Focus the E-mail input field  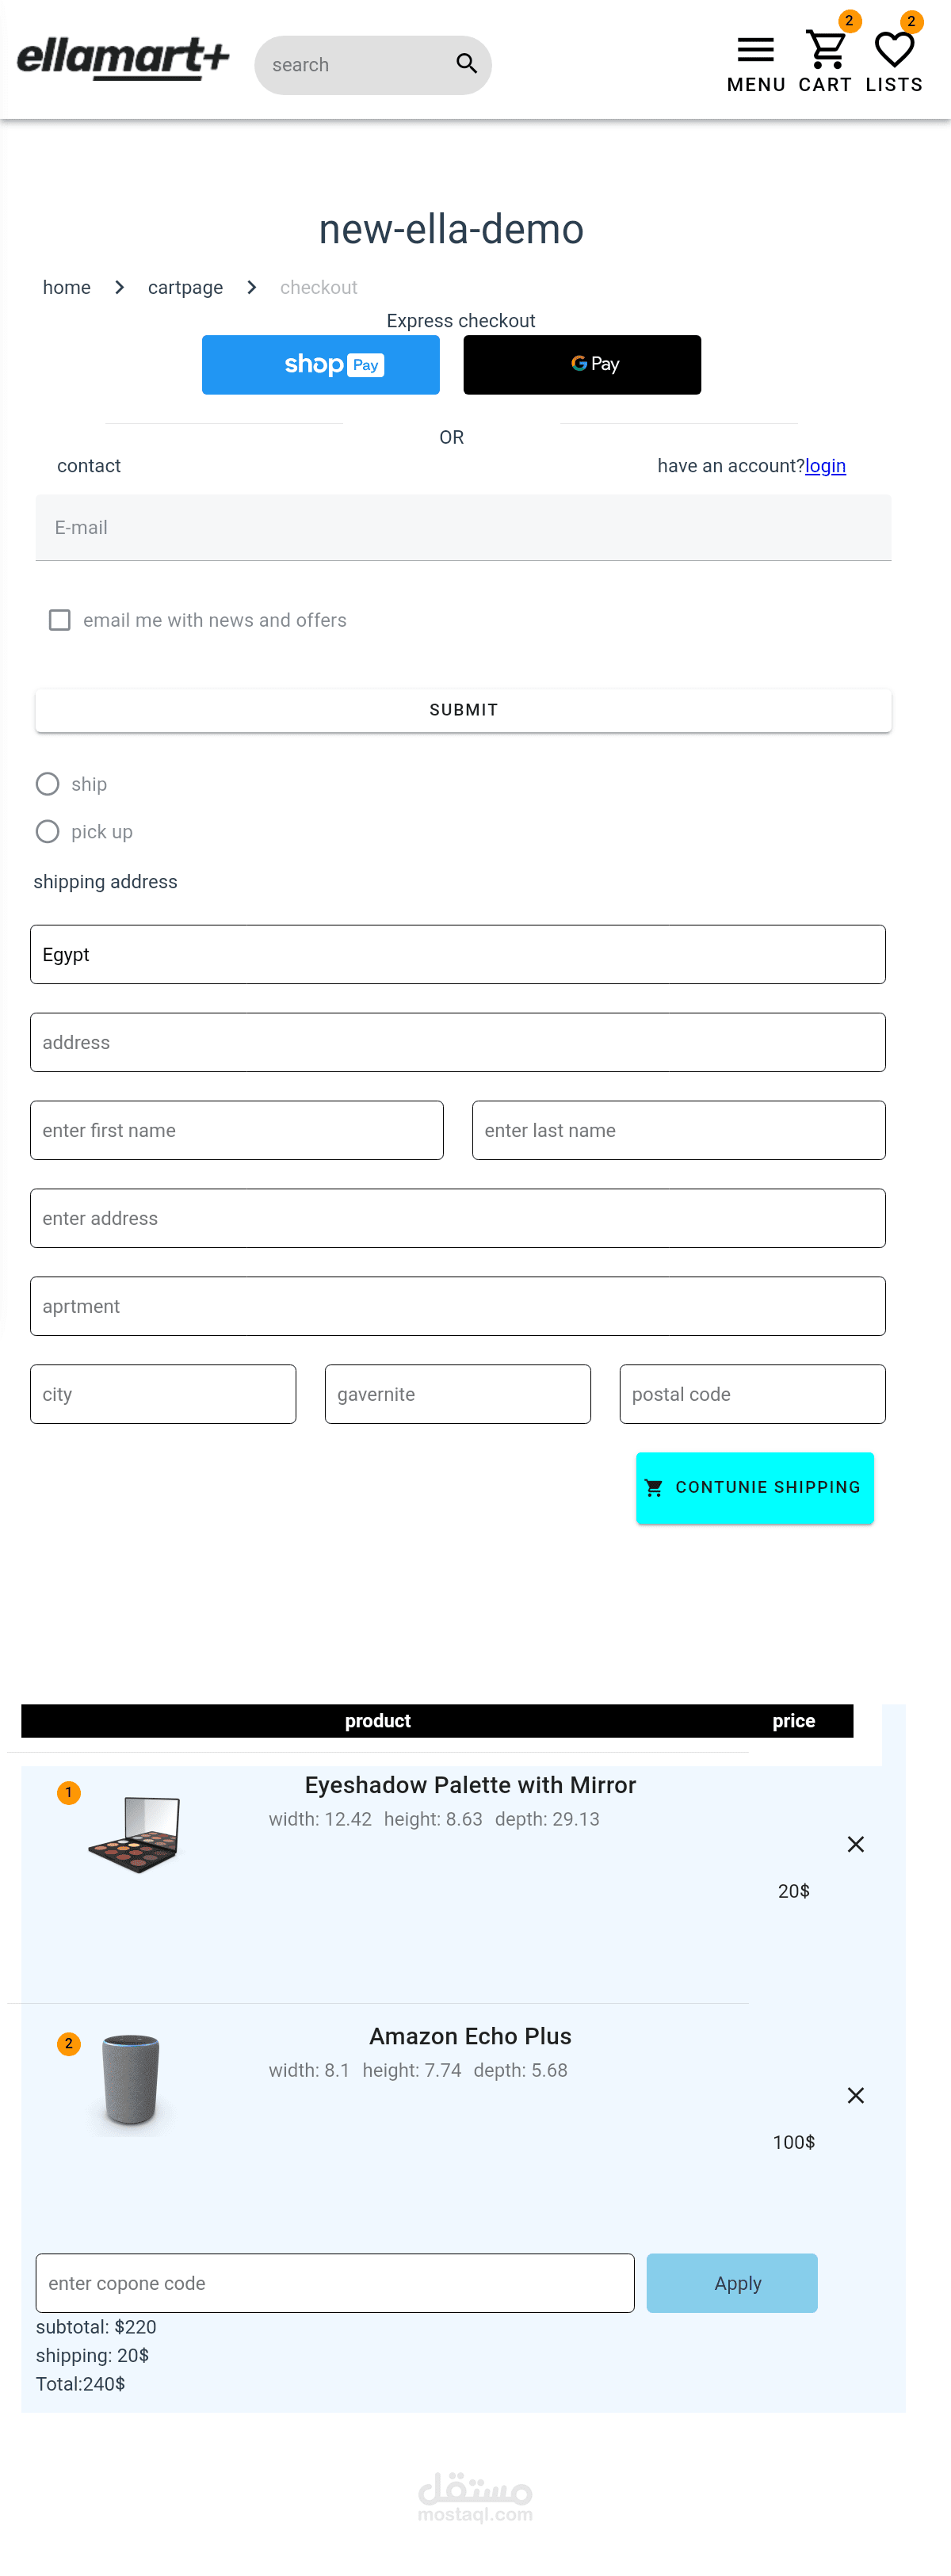pos(463,528)
